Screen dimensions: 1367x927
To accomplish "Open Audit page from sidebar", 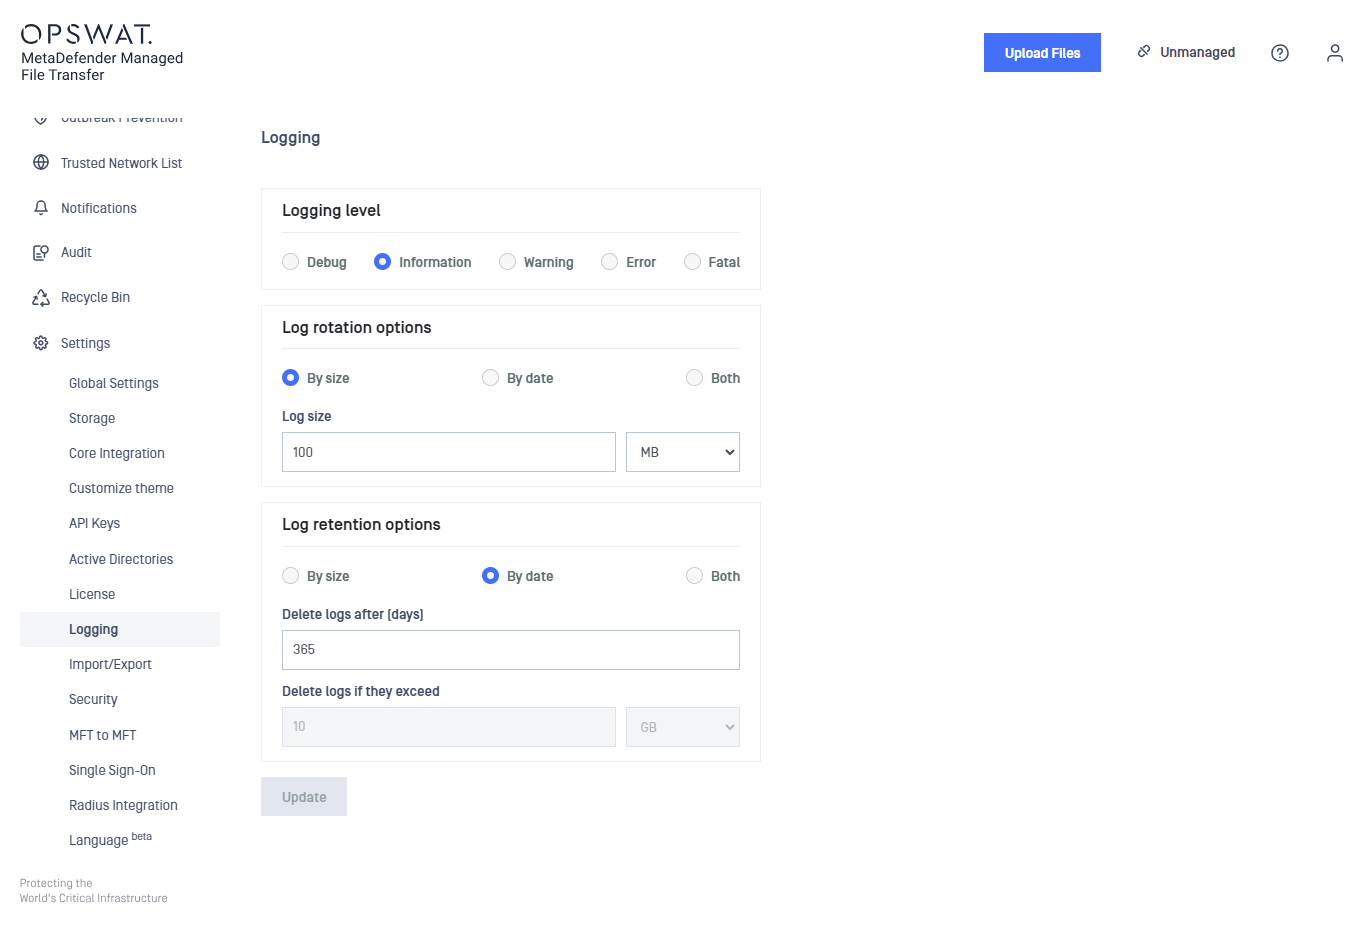I will (x=76, y=252).
